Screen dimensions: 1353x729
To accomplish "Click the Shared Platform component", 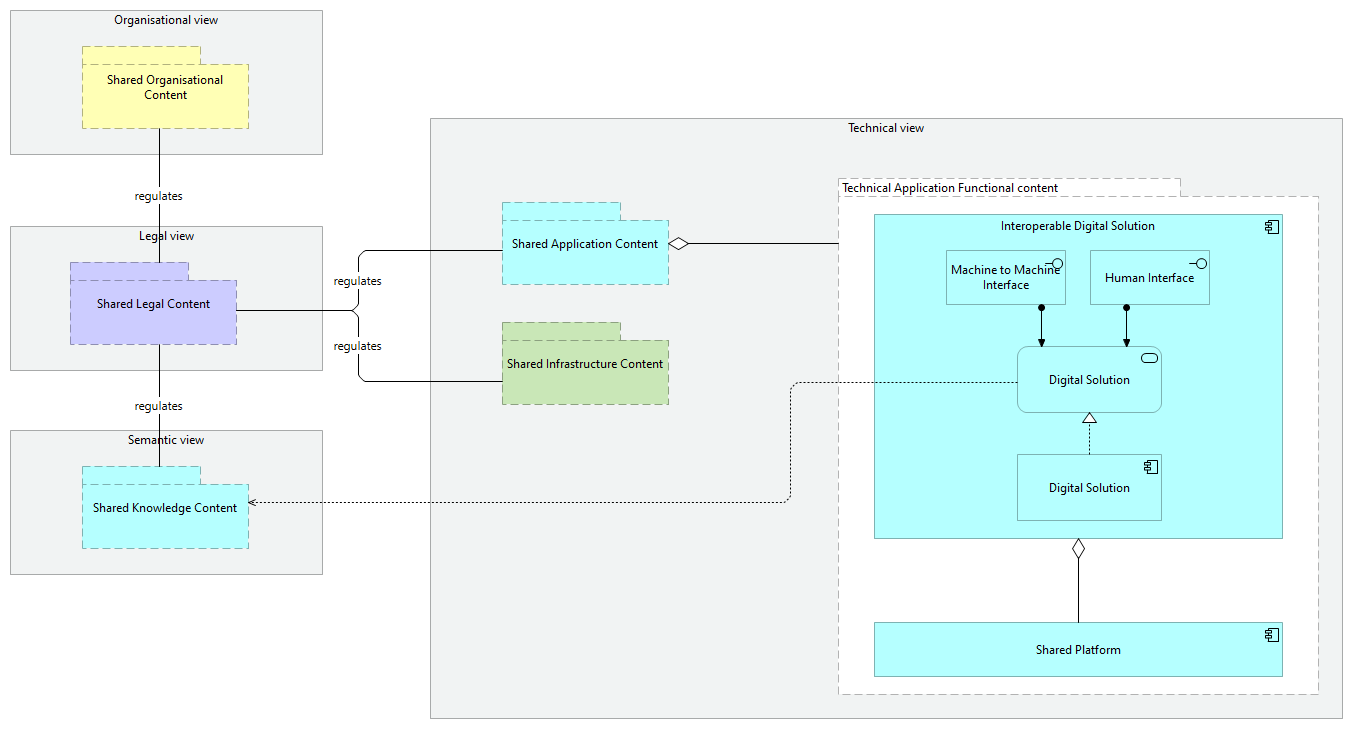I will 1078,650.
